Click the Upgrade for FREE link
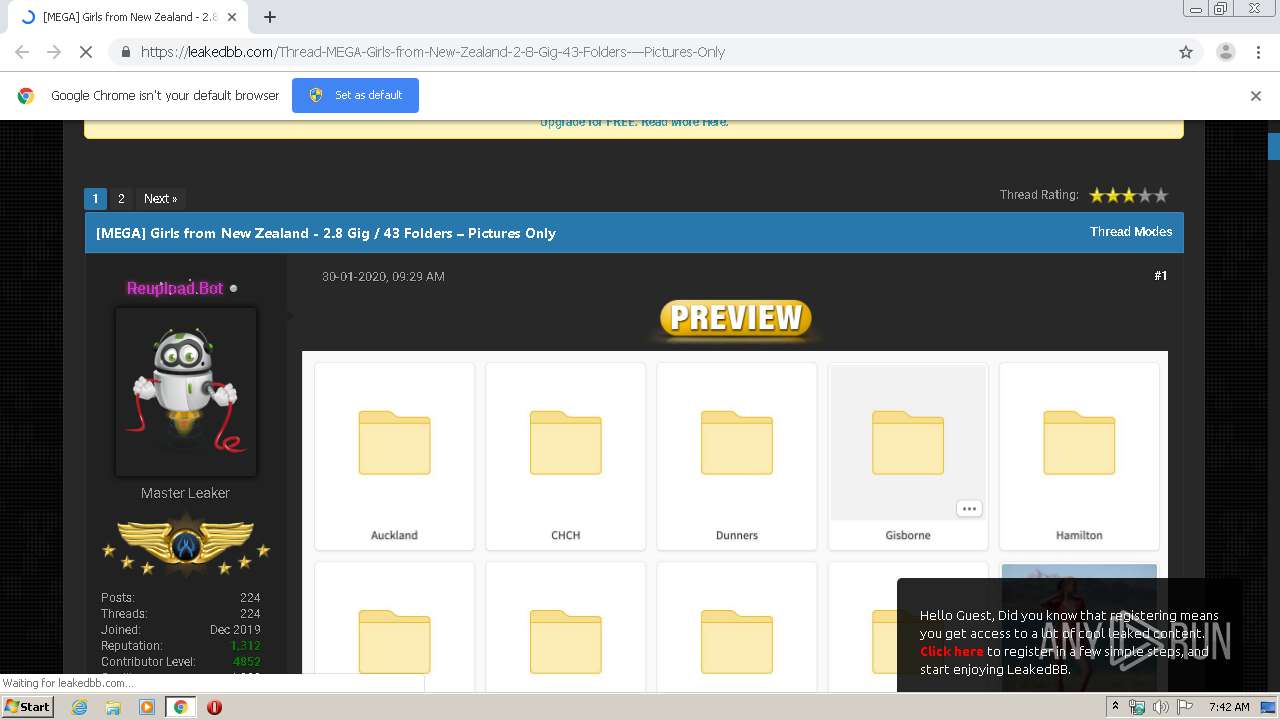Viewport: 1280px width, 720px height. [634, 122]
